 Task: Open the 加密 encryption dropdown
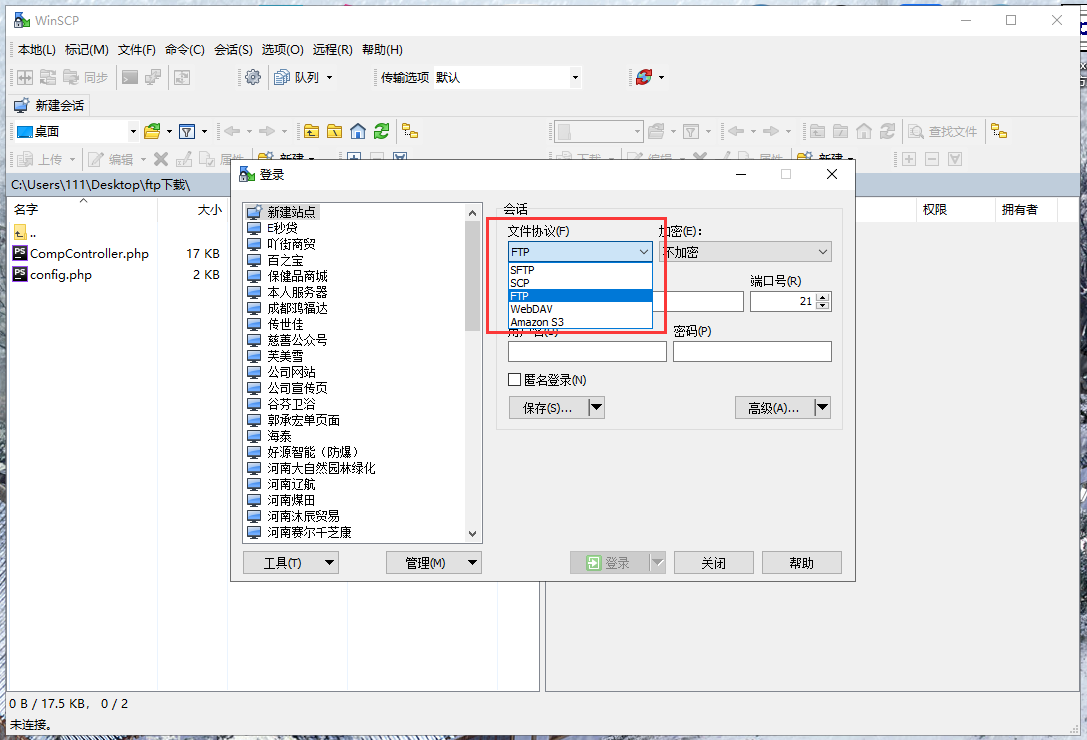pyautogui.click(x=745, y=252)
